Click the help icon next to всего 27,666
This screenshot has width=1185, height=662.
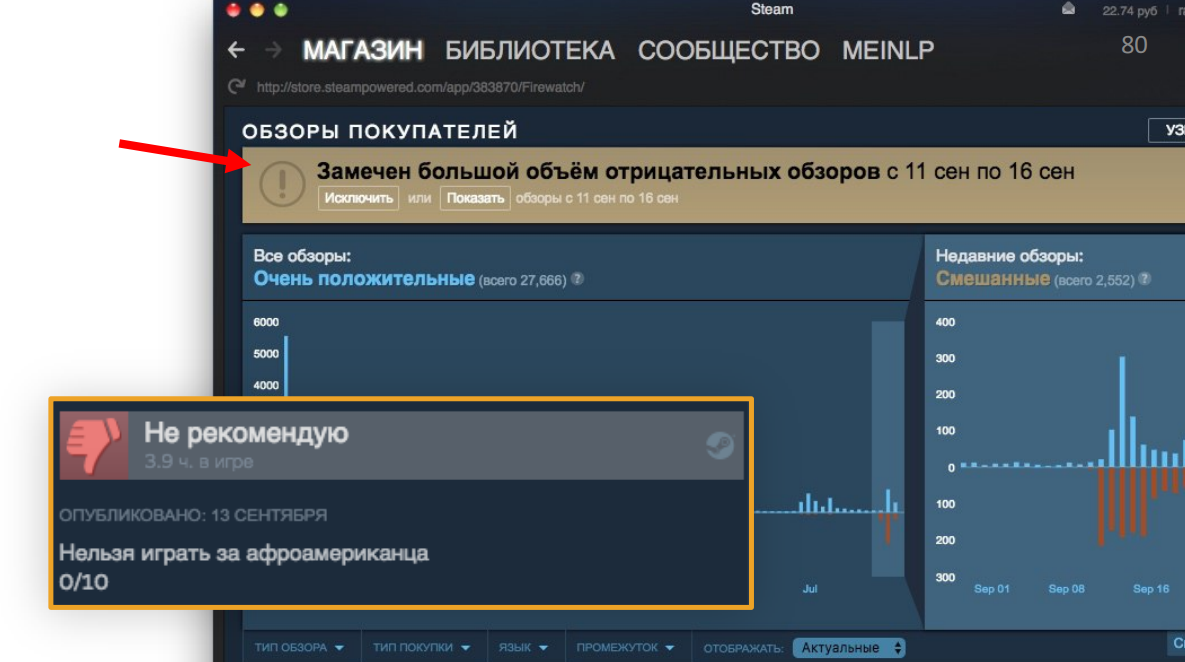click(x=576, y=280)
